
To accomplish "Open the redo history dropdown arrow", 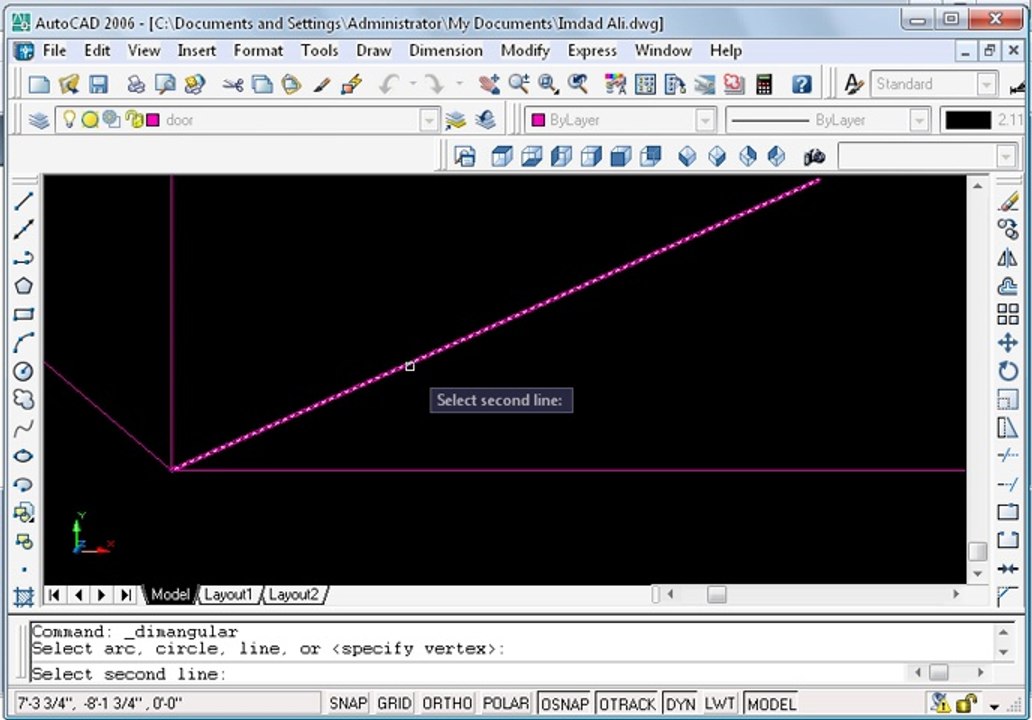I will point(459,84).
